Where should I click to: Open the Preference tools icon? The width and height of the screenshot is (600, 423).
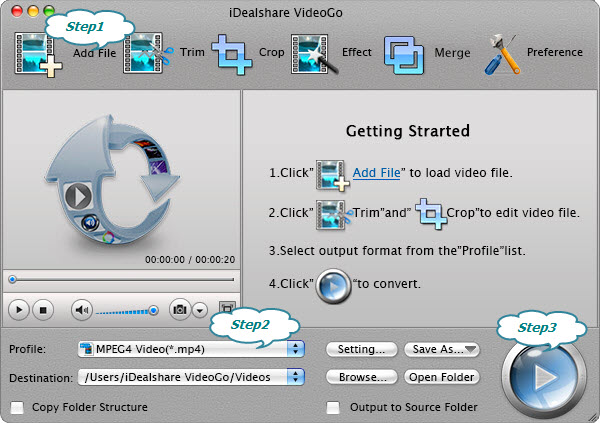(503, 54)
